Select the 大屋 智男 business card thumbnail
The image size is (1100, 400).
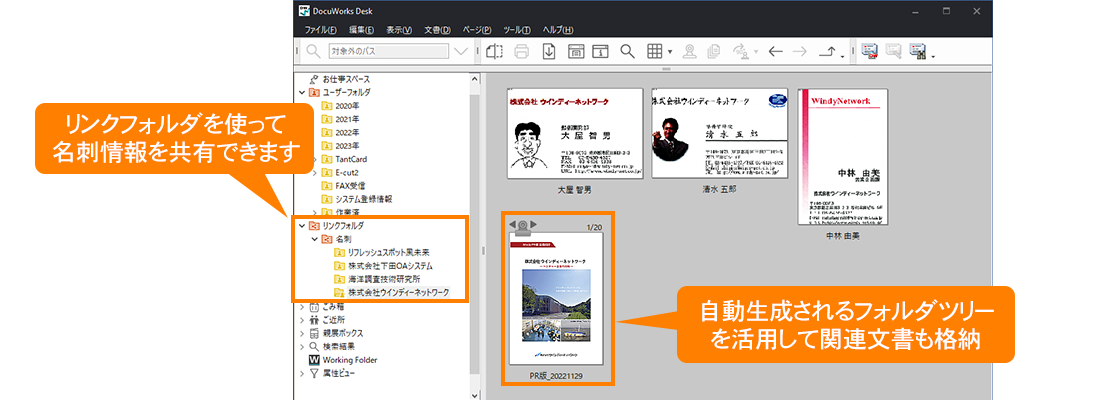click(575, 133)
